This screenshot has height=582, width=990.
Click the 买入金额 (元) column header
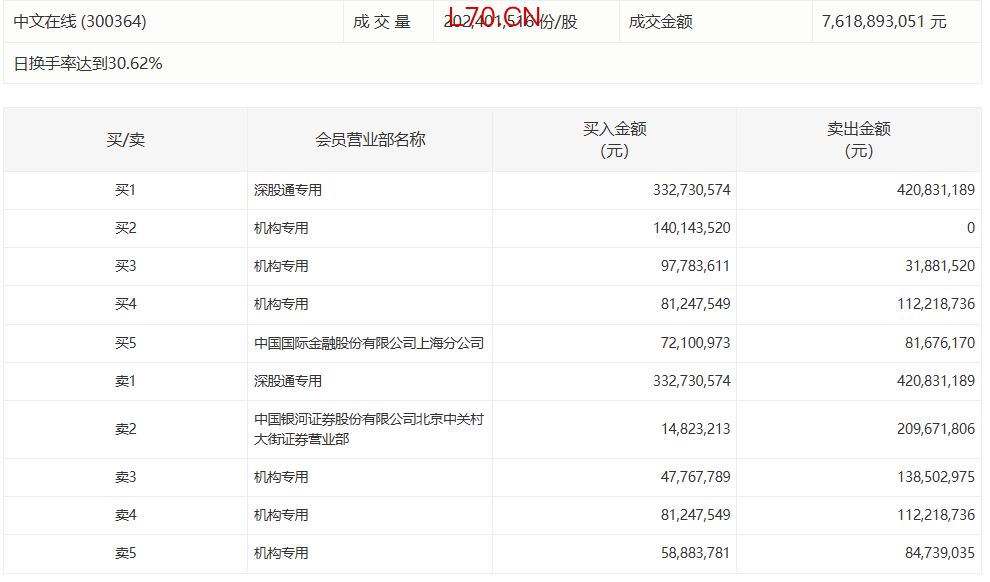pyautogui.click(x=614, y=140)
